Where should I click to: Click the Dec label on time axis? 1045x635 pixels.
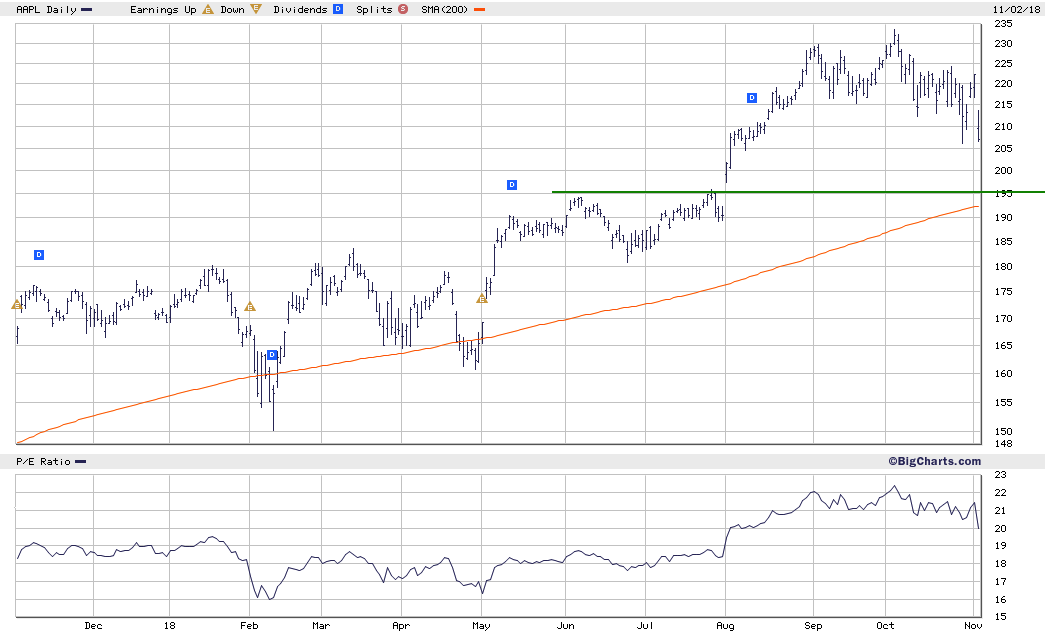(93, 626)
